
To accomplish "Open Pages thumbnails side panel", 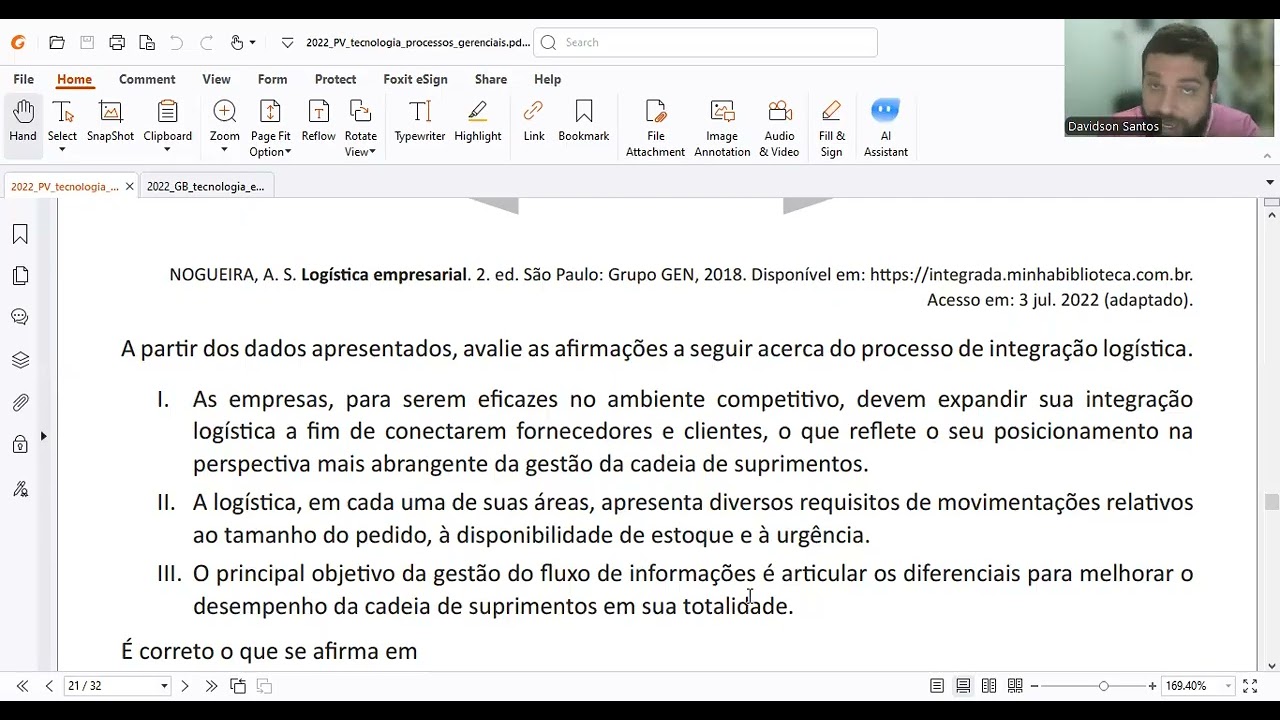I will (20, 276).
